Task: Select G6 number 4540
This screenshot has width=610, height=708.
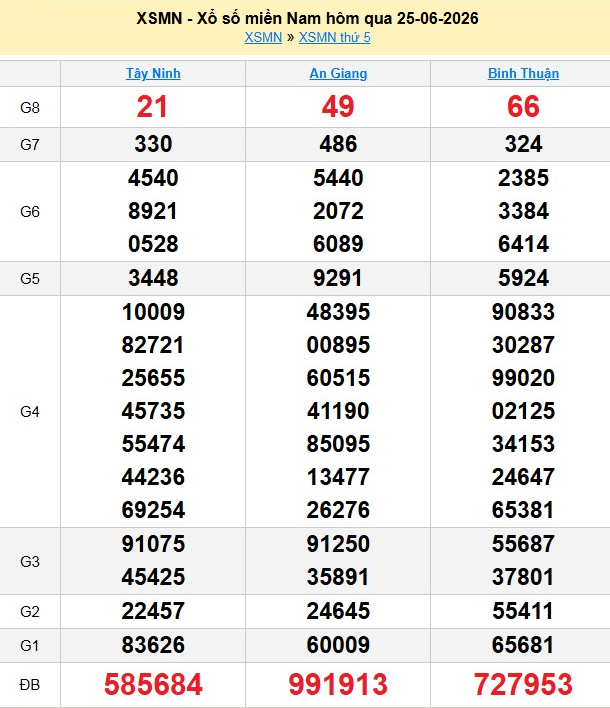Action: tap(153, 178)
